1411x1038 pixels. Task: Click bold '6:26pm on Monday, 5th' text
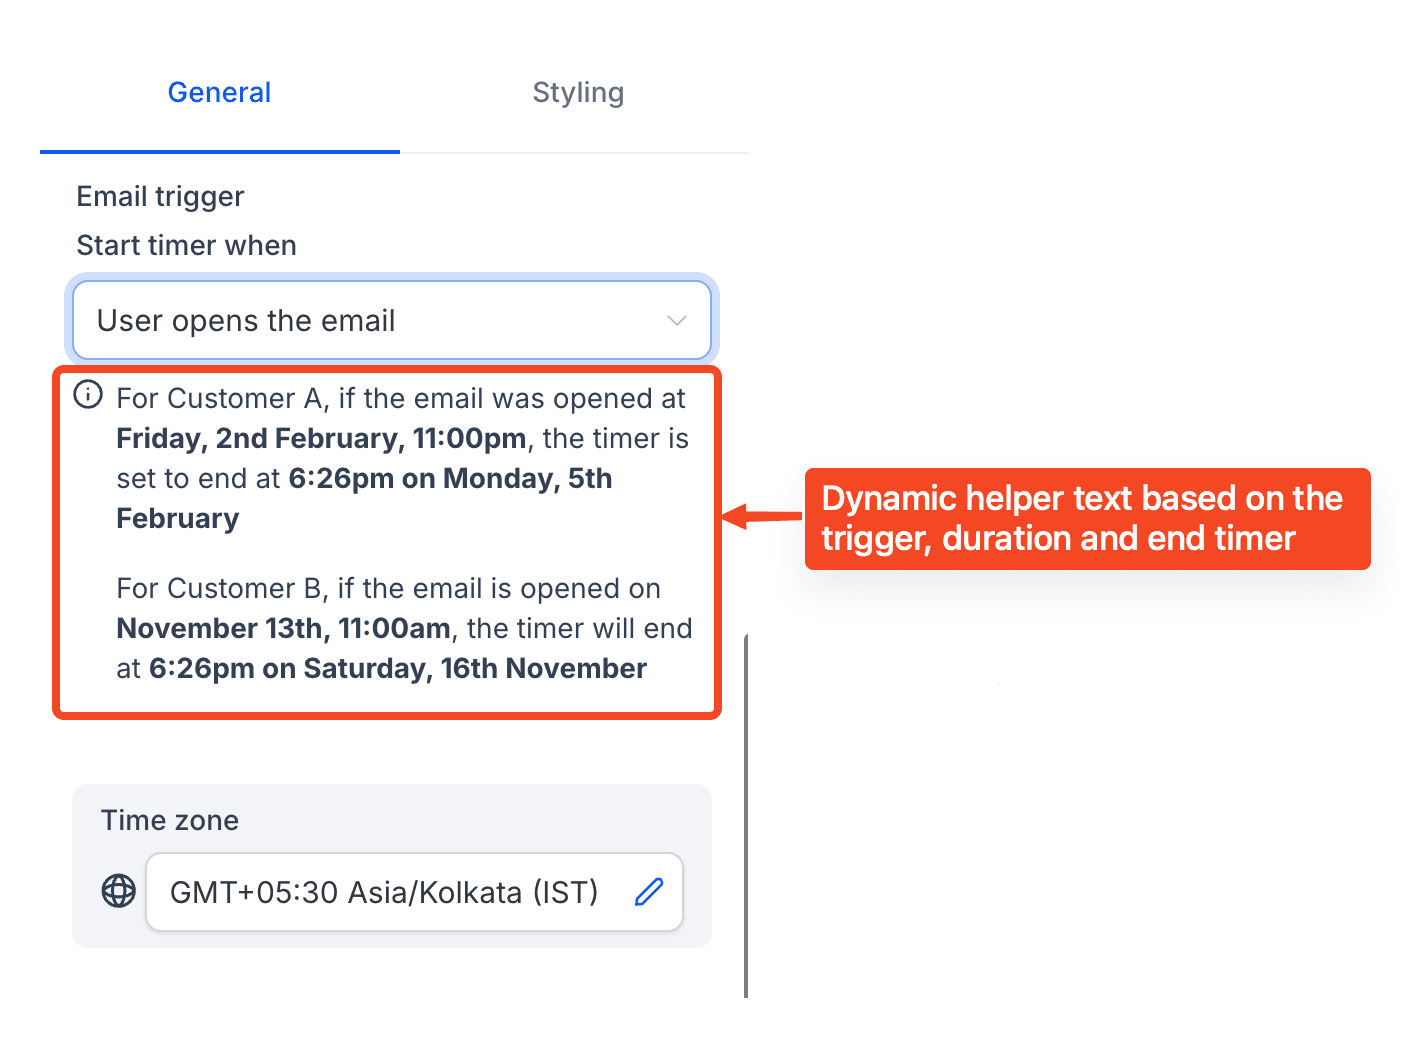450,478
